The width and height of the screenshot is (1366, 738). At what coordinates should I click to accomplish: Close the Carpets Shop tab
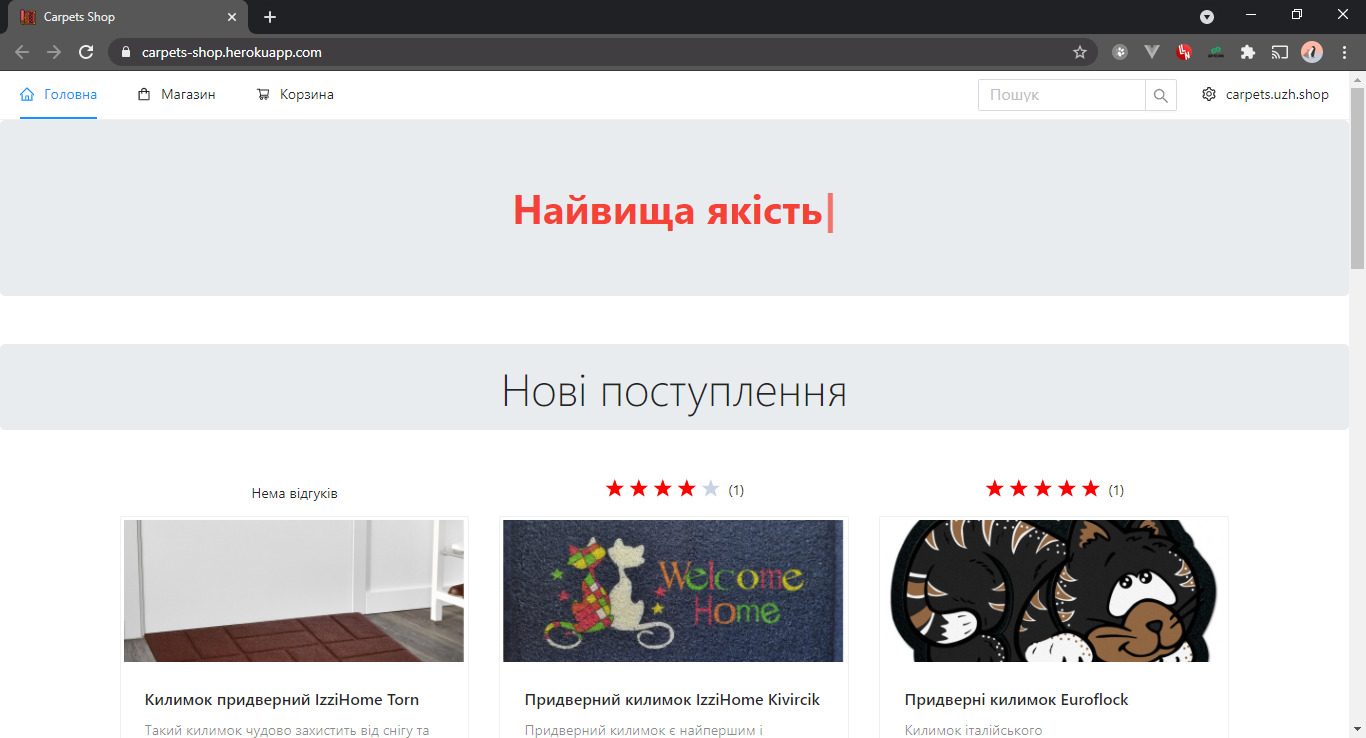(x=232, y=17)
